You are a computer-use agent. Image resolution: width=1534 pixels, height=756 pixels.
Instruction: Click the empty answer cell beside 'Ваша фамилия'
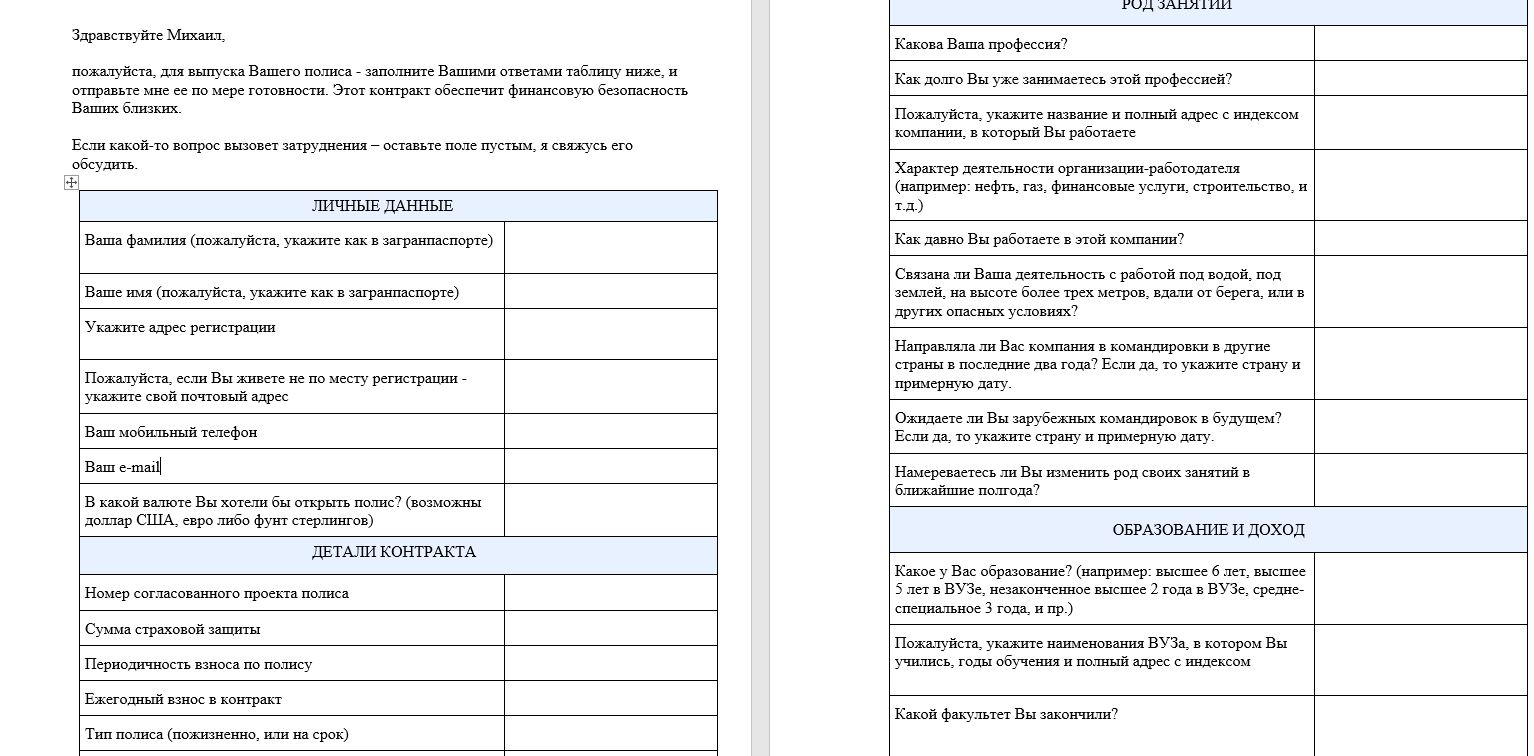click(x=611, y=247)
